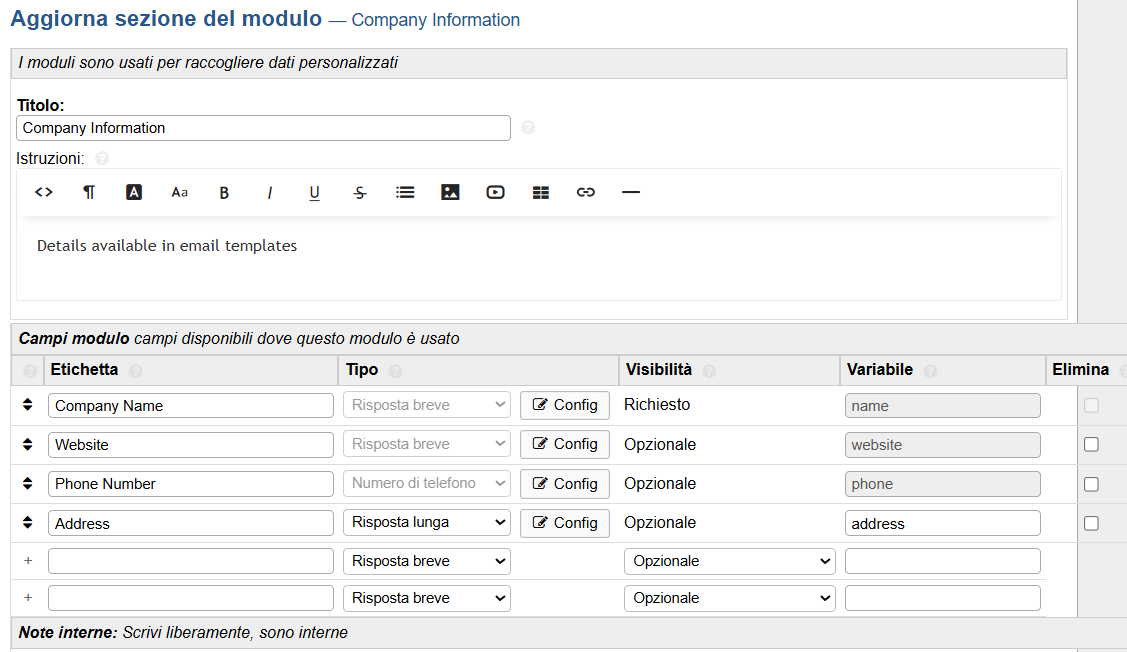This screenshot has width=1127, height=652.
Task: Apply bold formatting in the editor toolbar
Action: click(x=224, y=192)
